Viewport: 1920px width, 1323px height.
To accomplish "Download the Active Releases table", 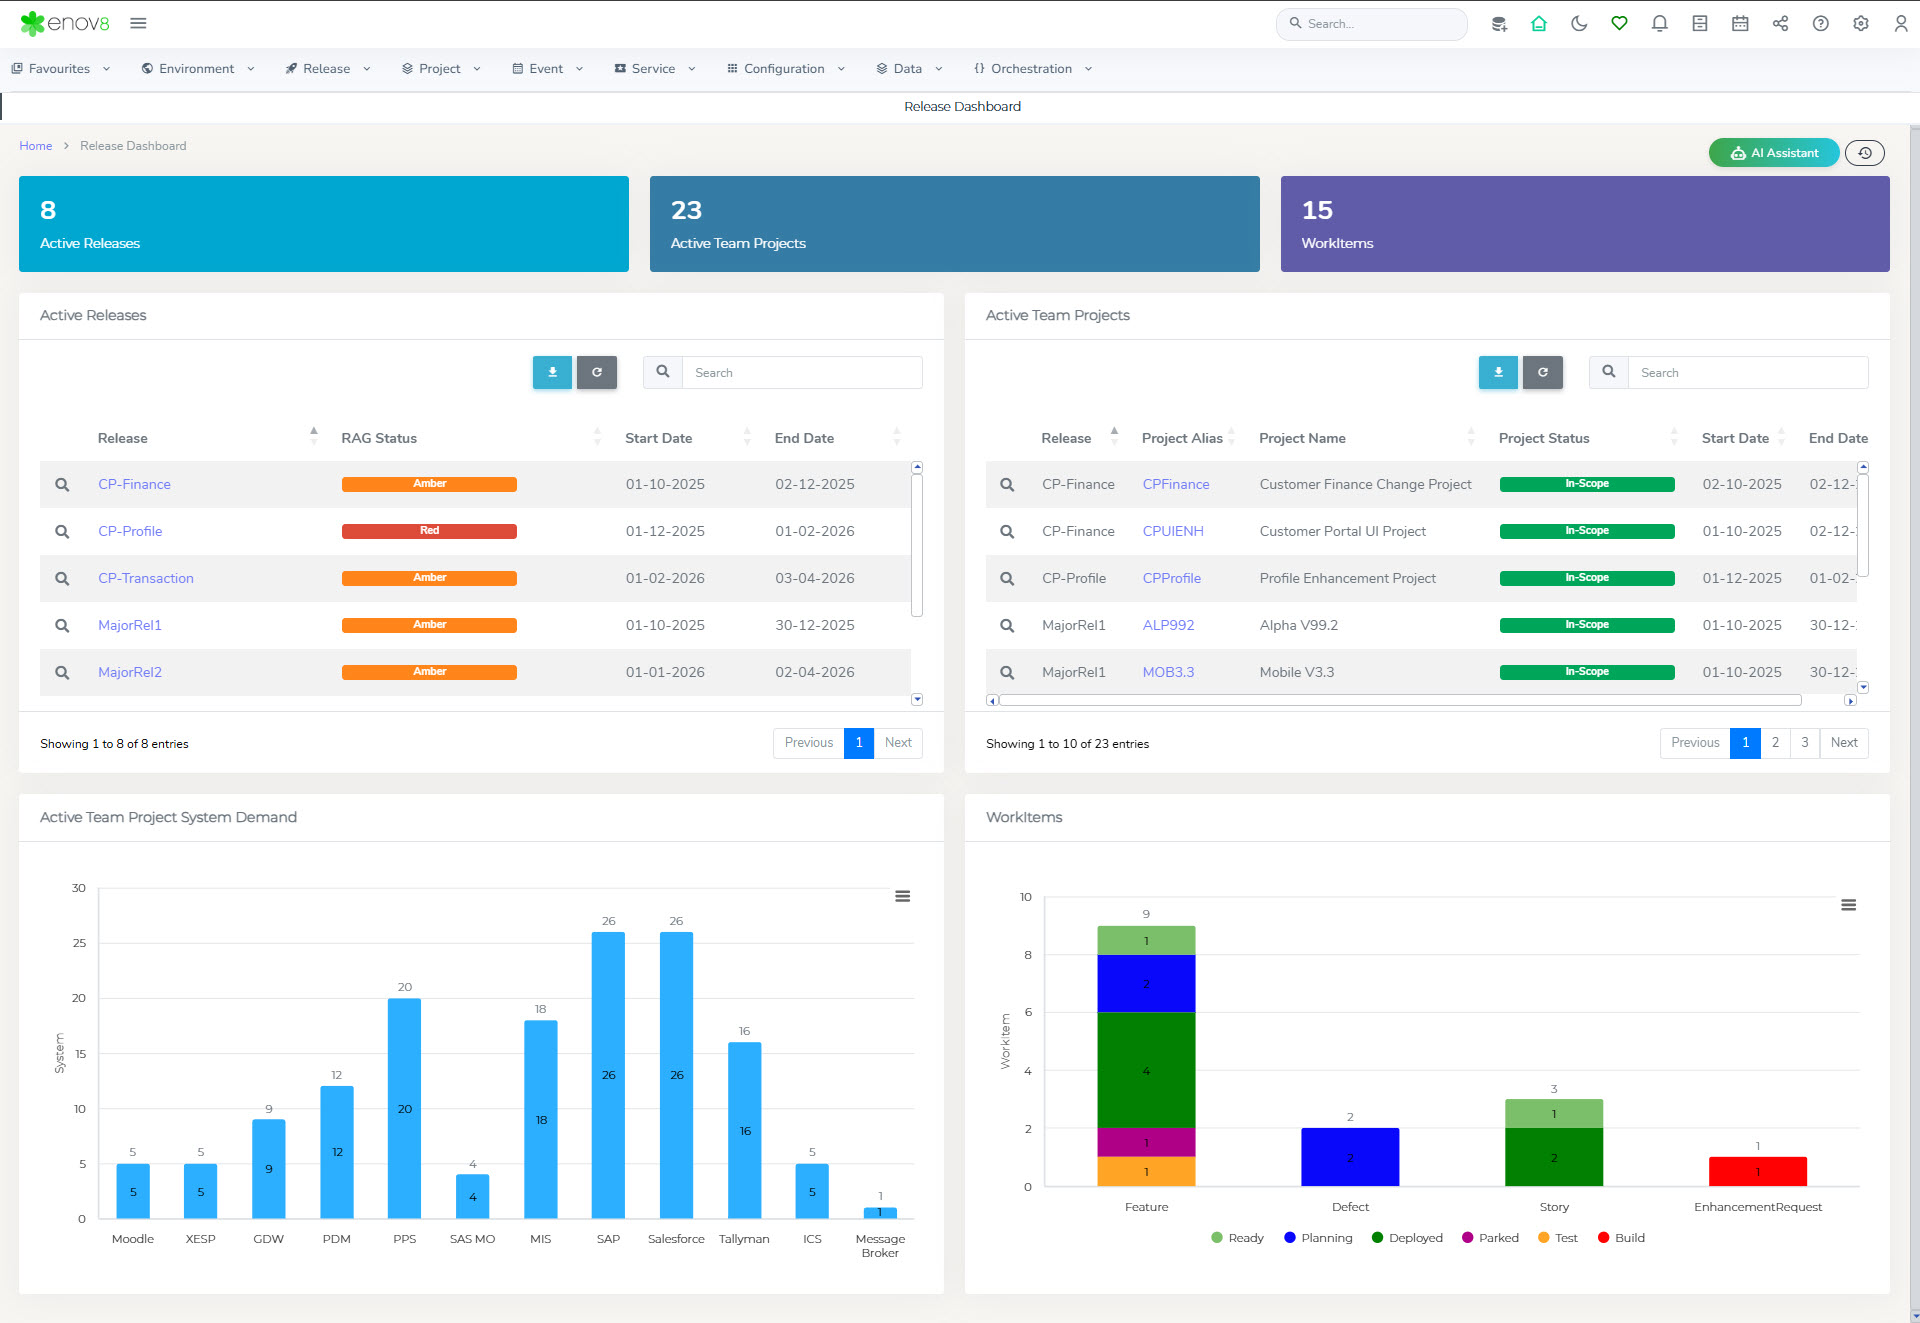I will [552, 372].
